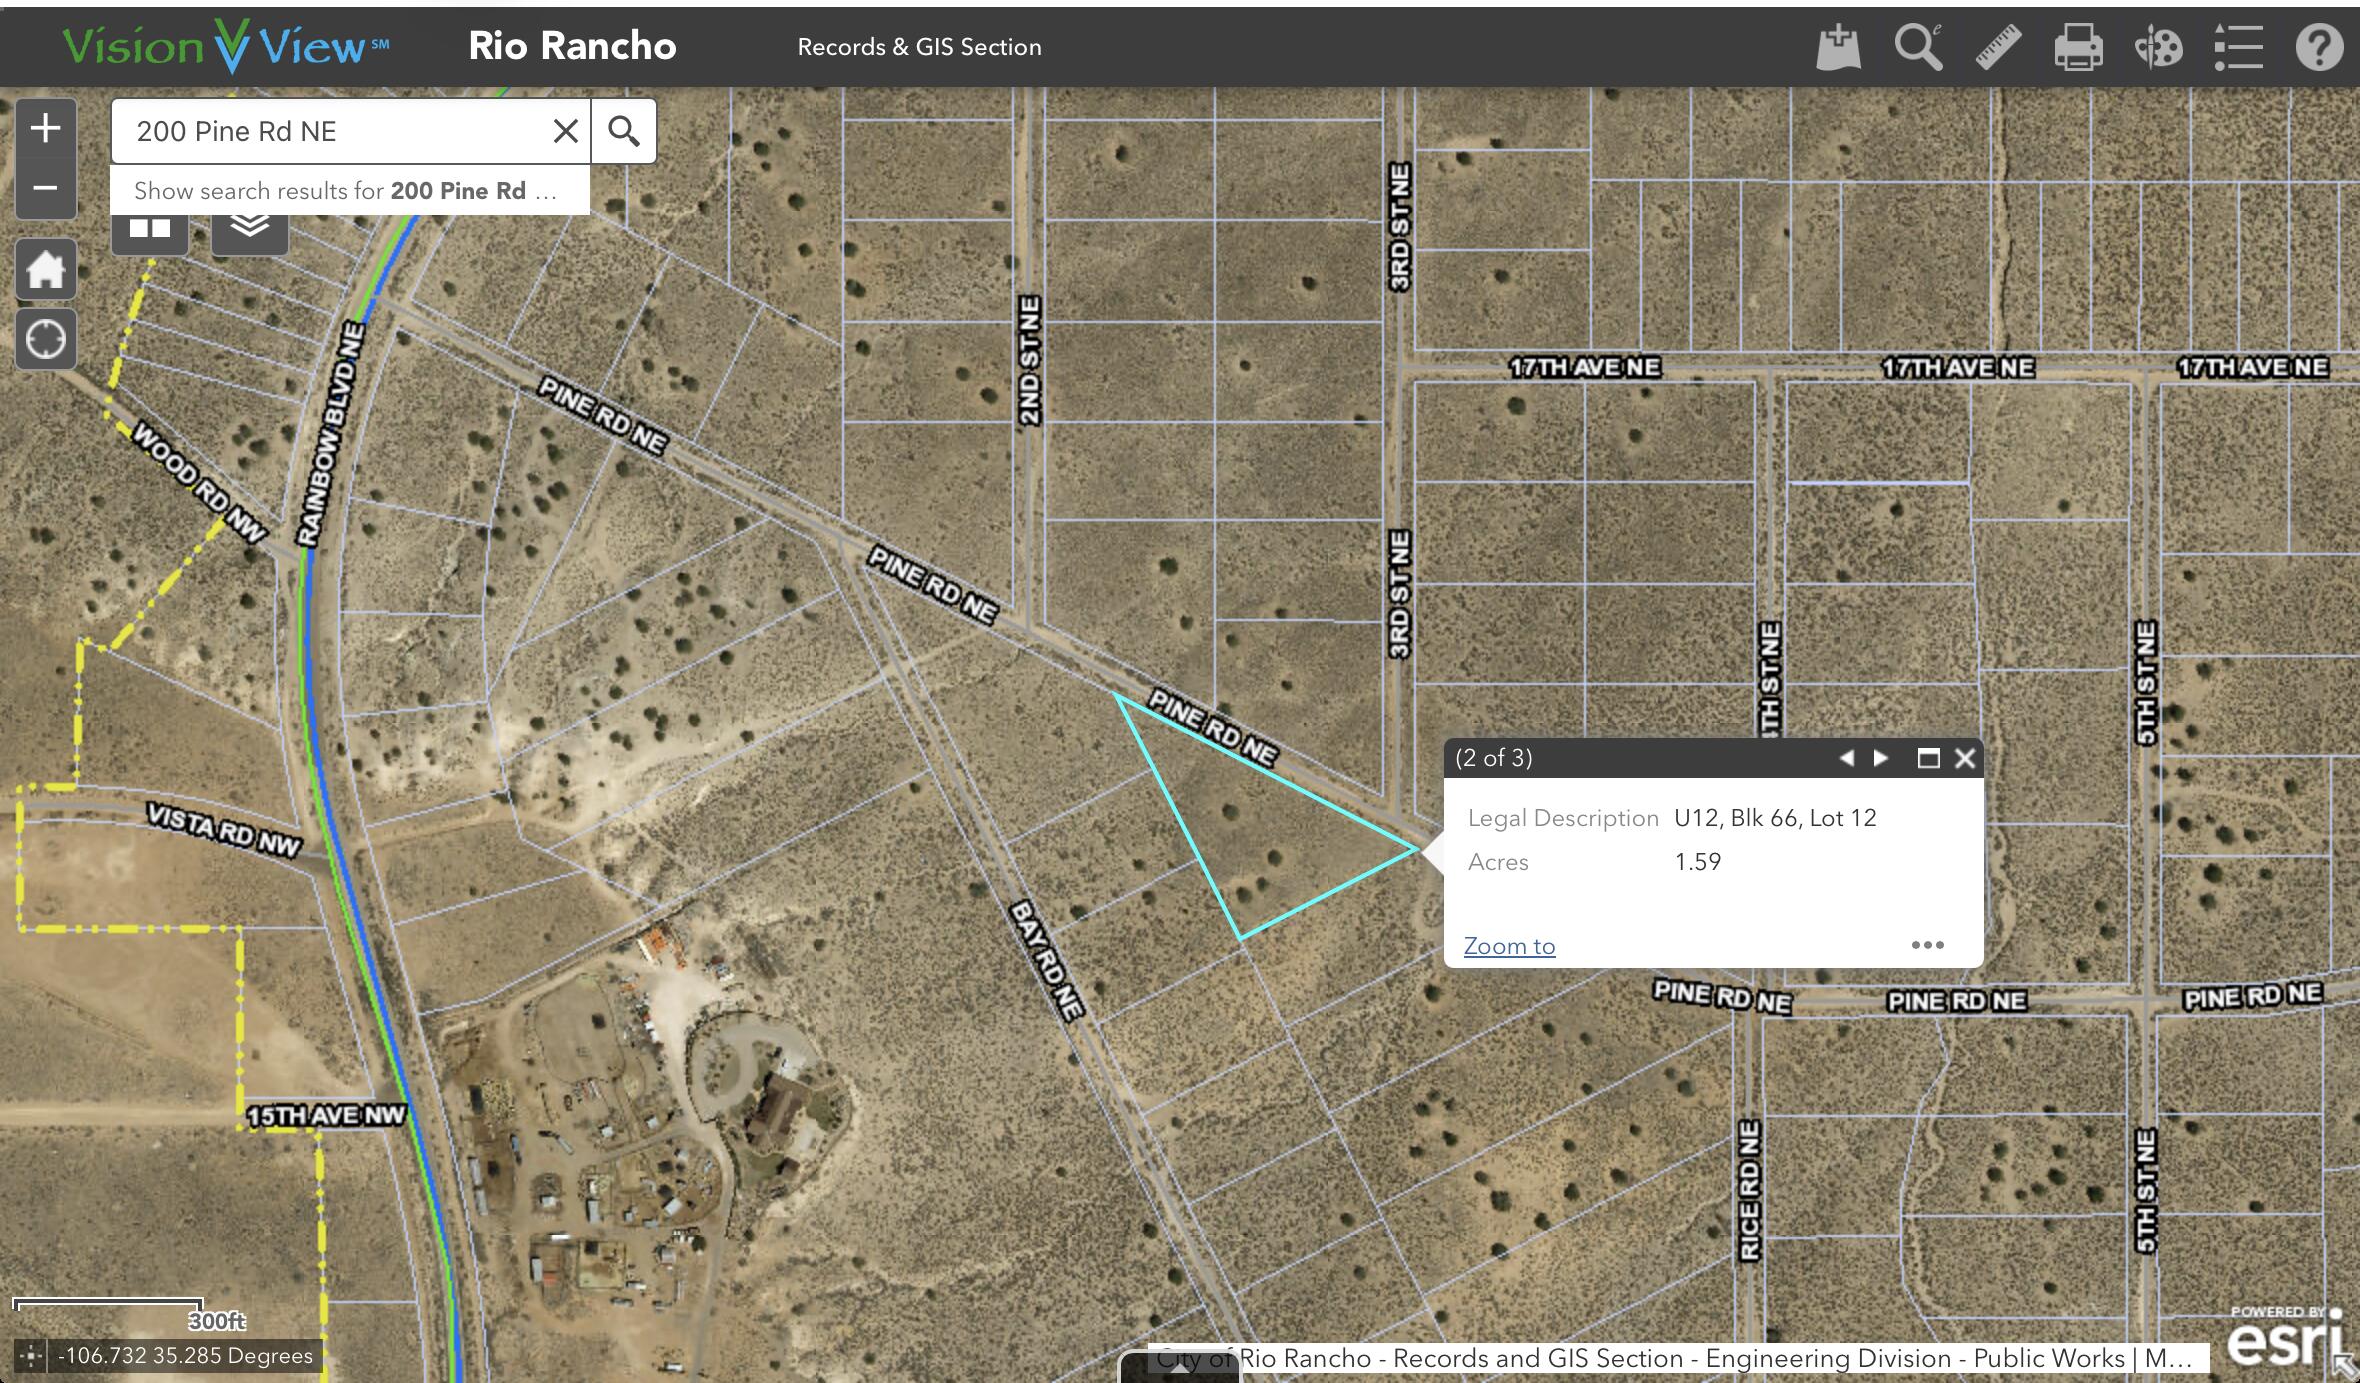
Task: Open coordinate widget crosshair button
Action: pyautogui.click(x=31, y=1356)
